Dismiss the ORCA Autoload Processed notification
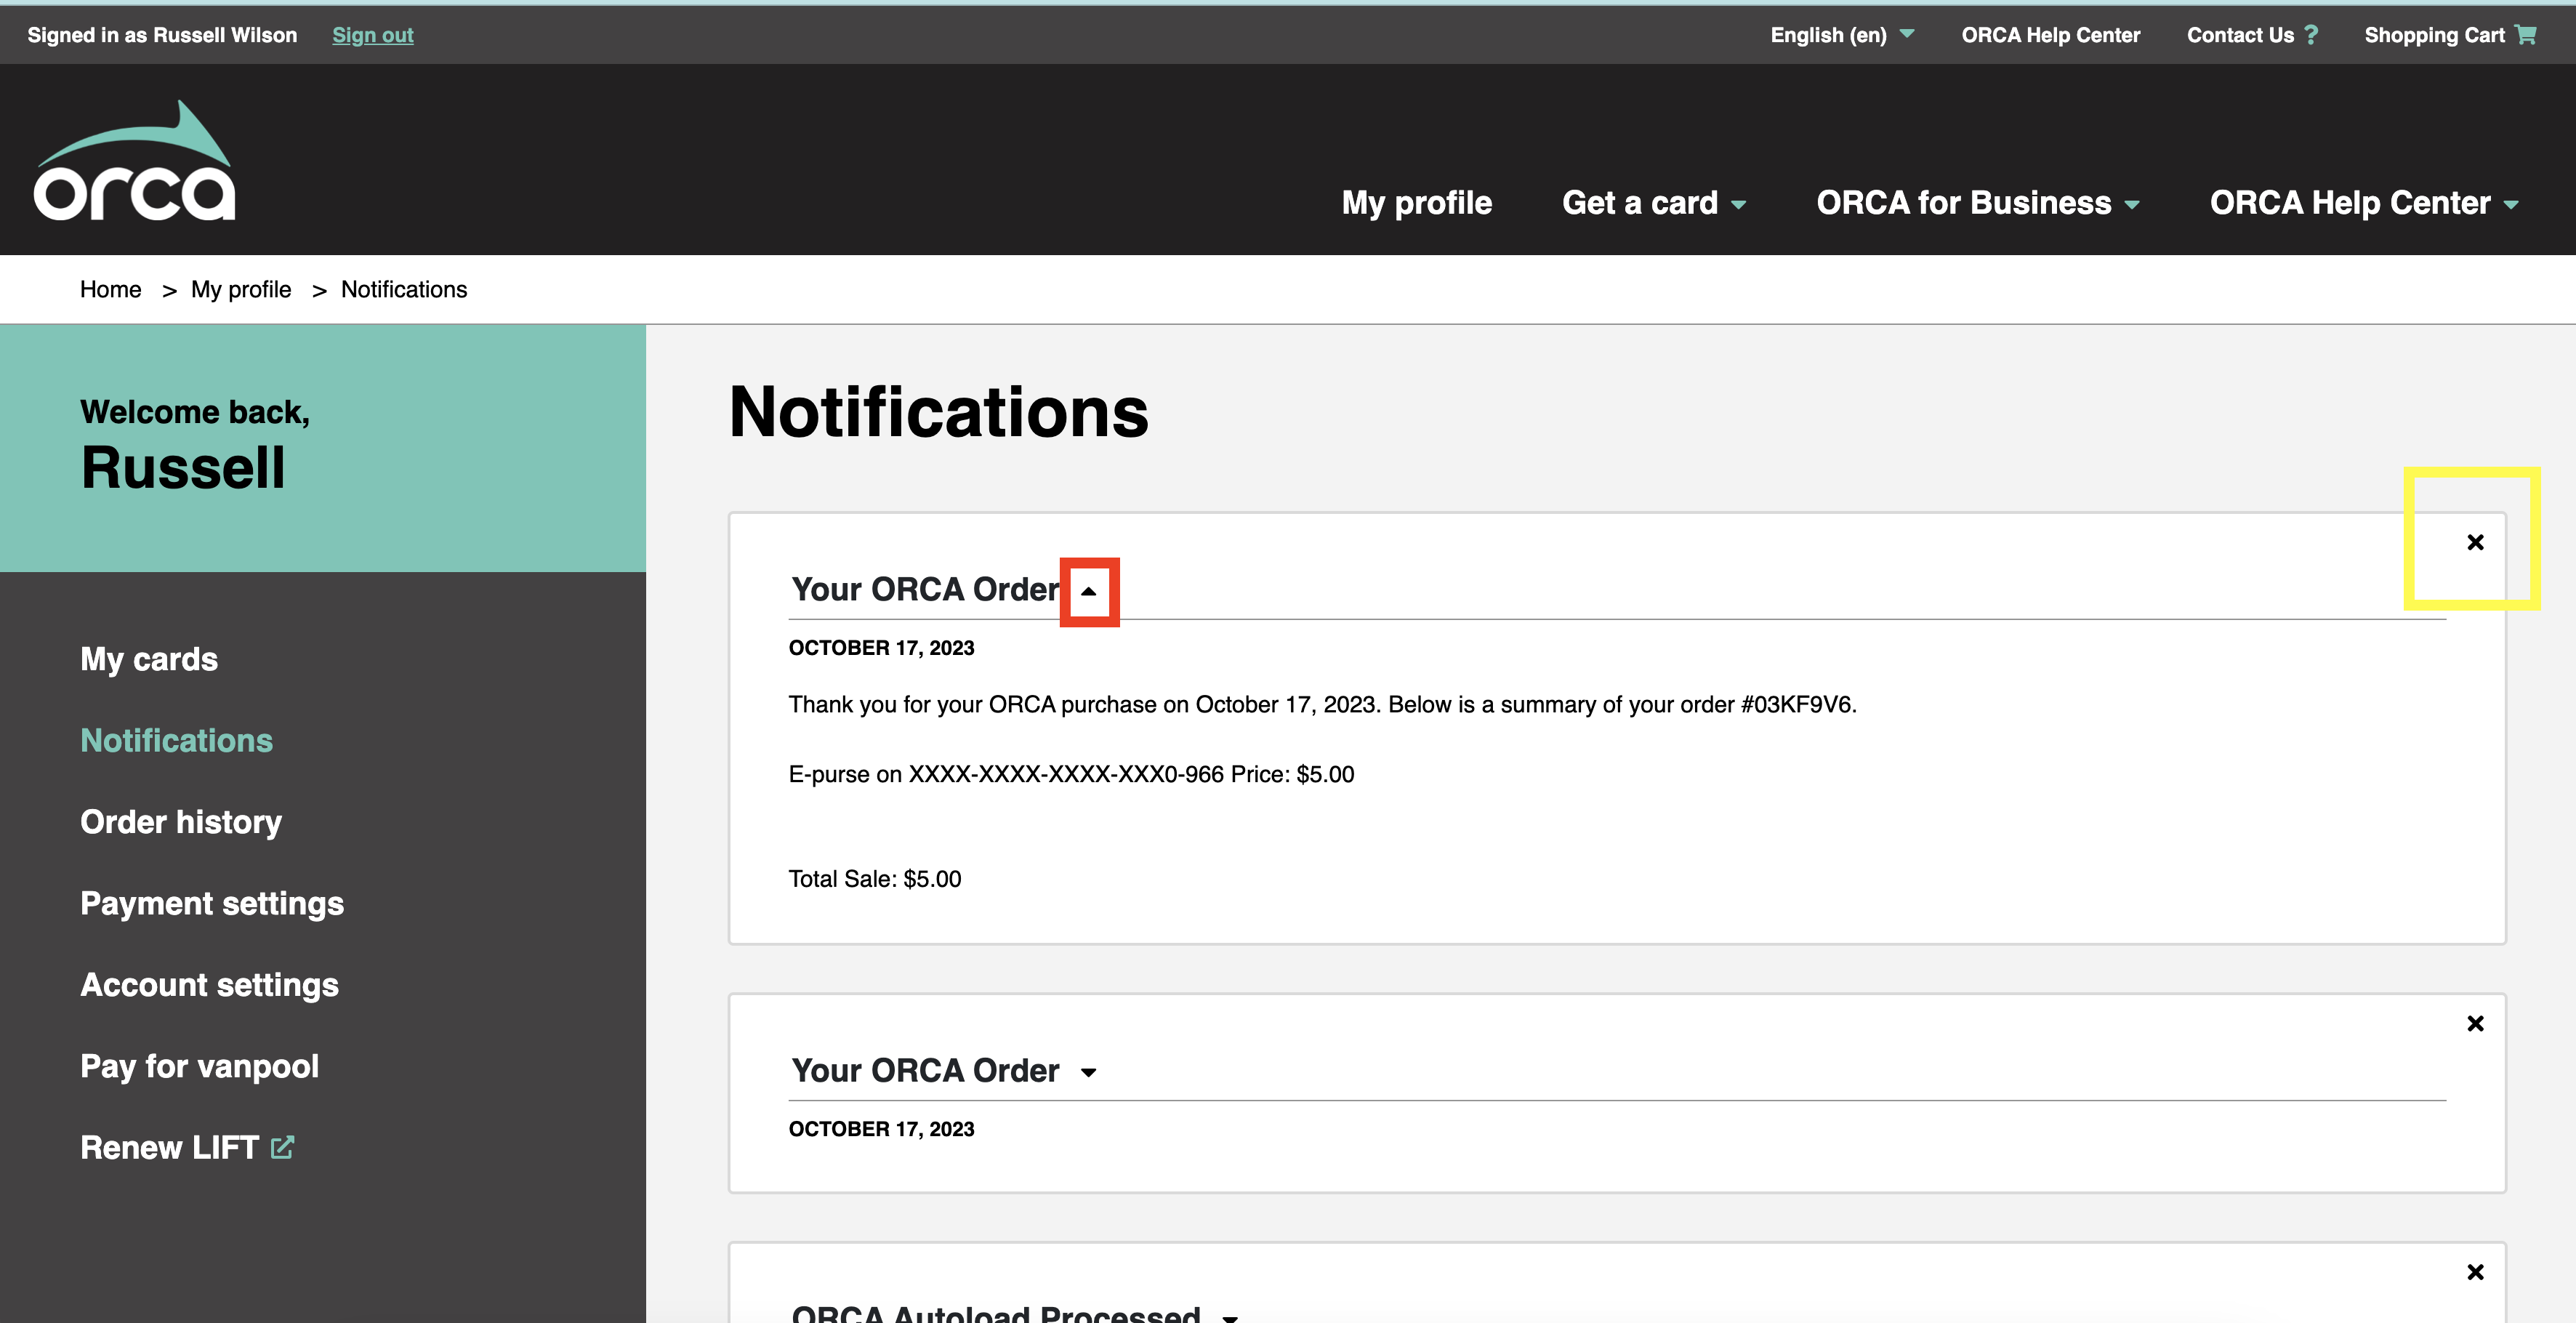This screenshot has width=2576, height=1323. pos(2475,1272)
